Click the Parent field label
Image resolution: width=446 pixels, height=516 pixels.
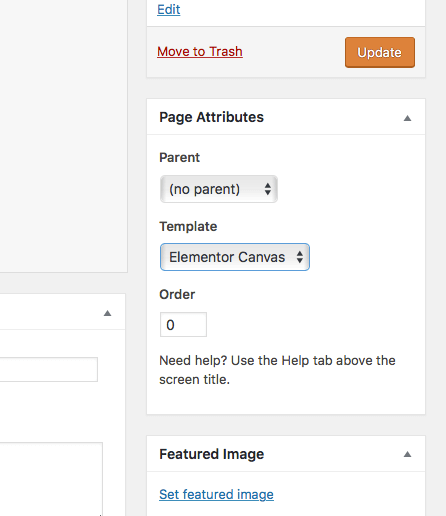point(179,157)
